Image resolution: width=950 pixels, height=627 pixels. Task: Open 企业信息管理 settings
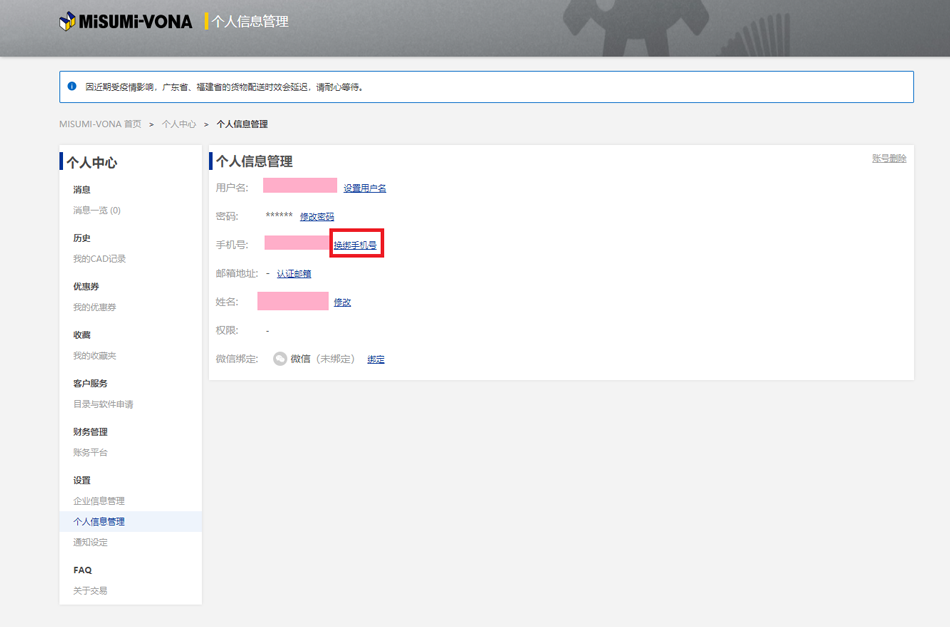[x=99, y=501]
